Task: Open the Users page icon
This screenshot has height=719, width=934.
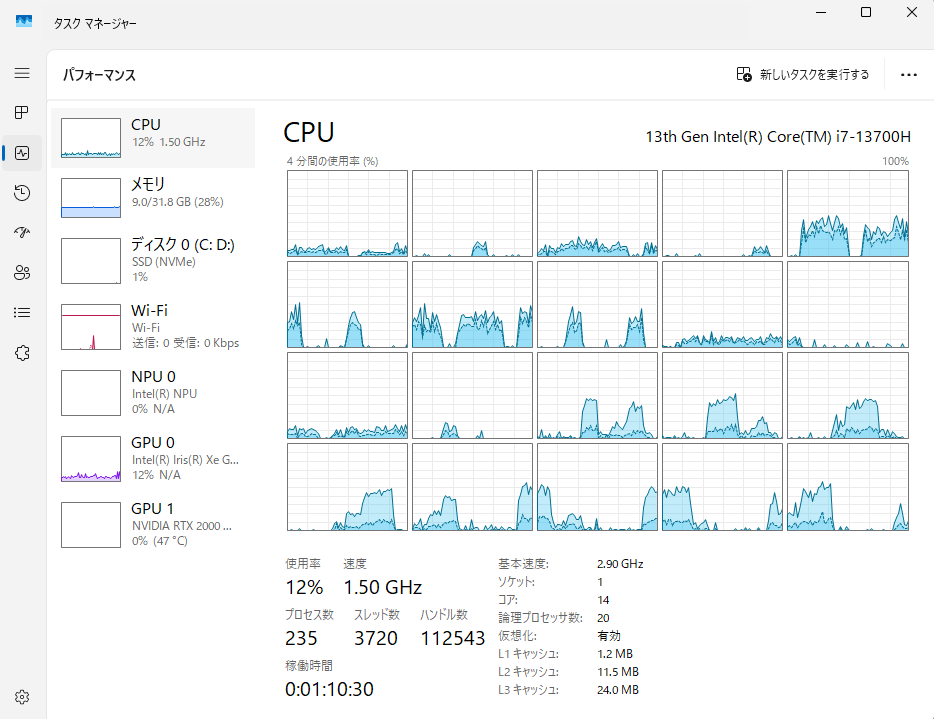Action: coord(22,272)
